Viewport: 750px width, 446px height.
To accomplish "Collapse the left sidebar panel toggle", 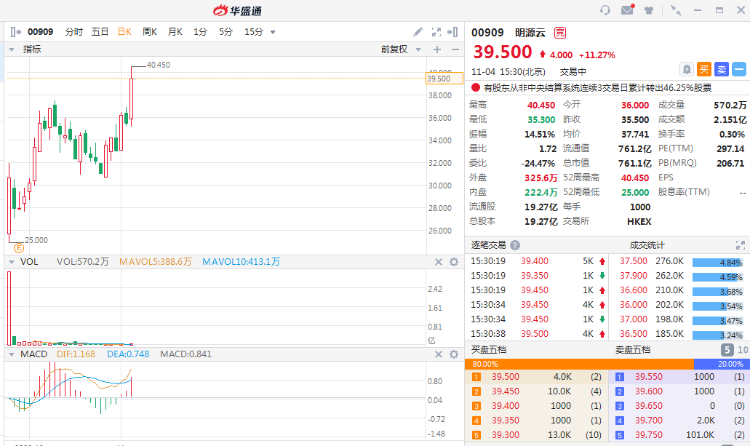I will pyautogui.click(x=14, y=32).
